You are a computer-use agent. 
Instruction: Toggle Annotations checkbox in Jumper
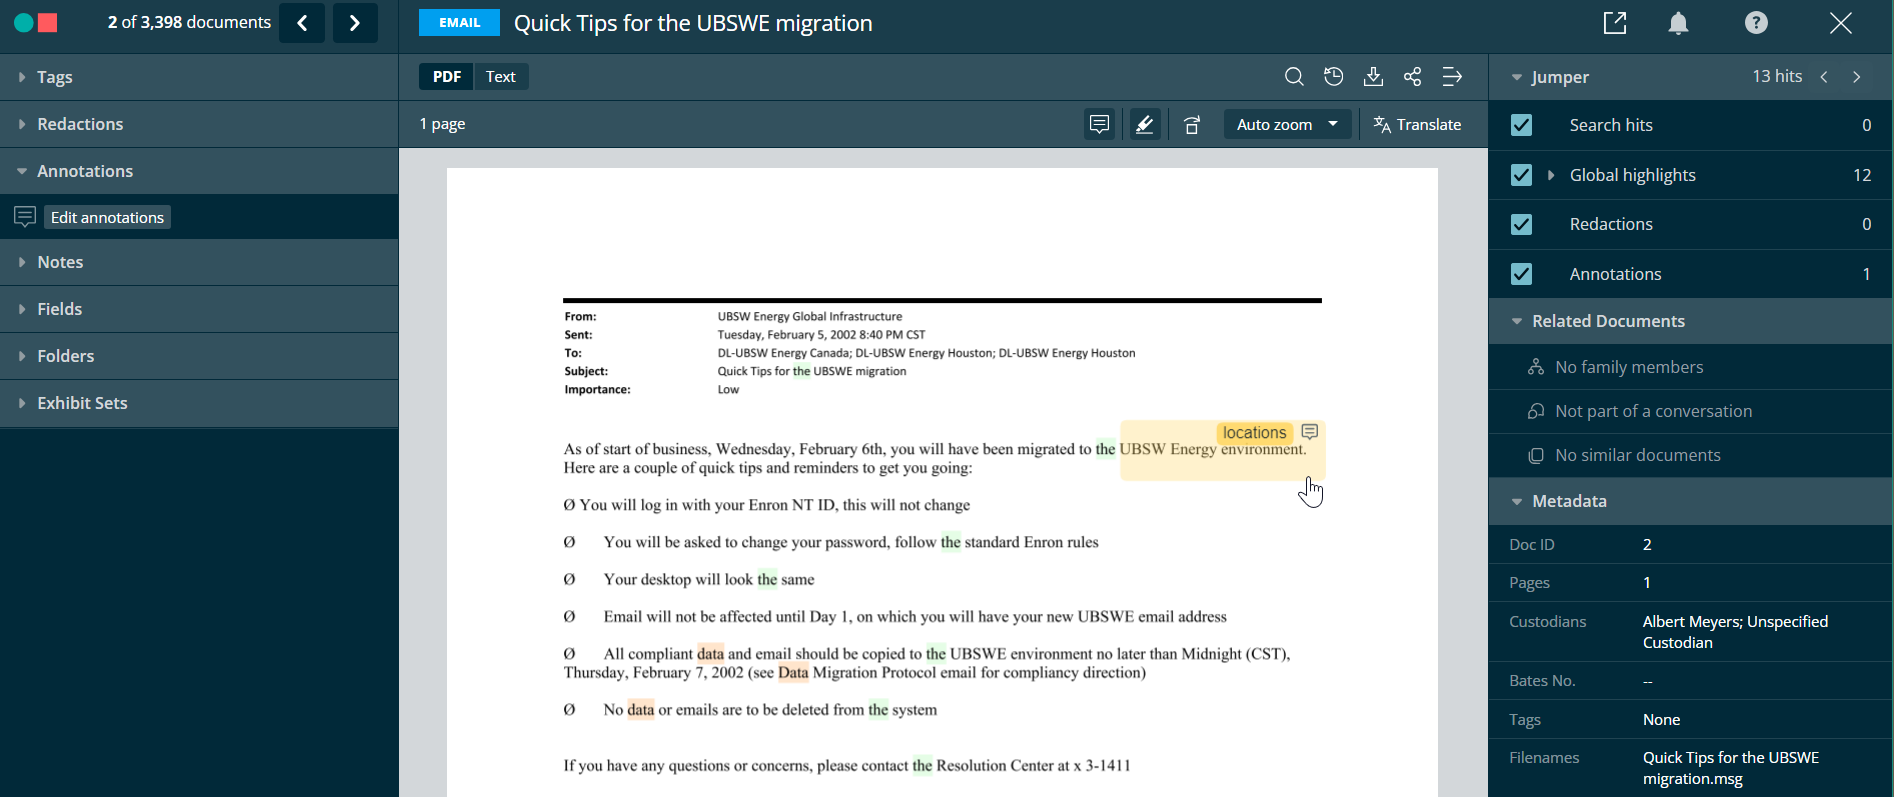pyautogui.click(x=1521, y=274)
